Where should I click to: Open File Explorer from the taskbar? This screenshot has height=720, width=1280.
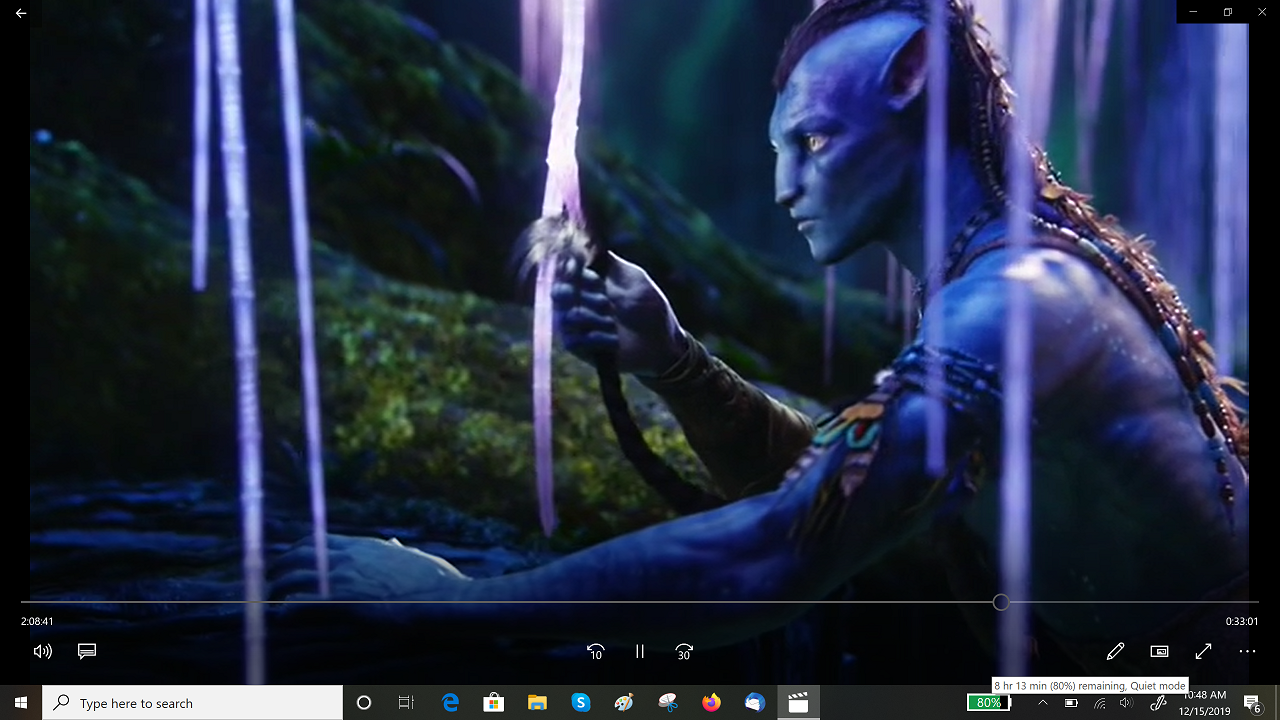point(537,703)
